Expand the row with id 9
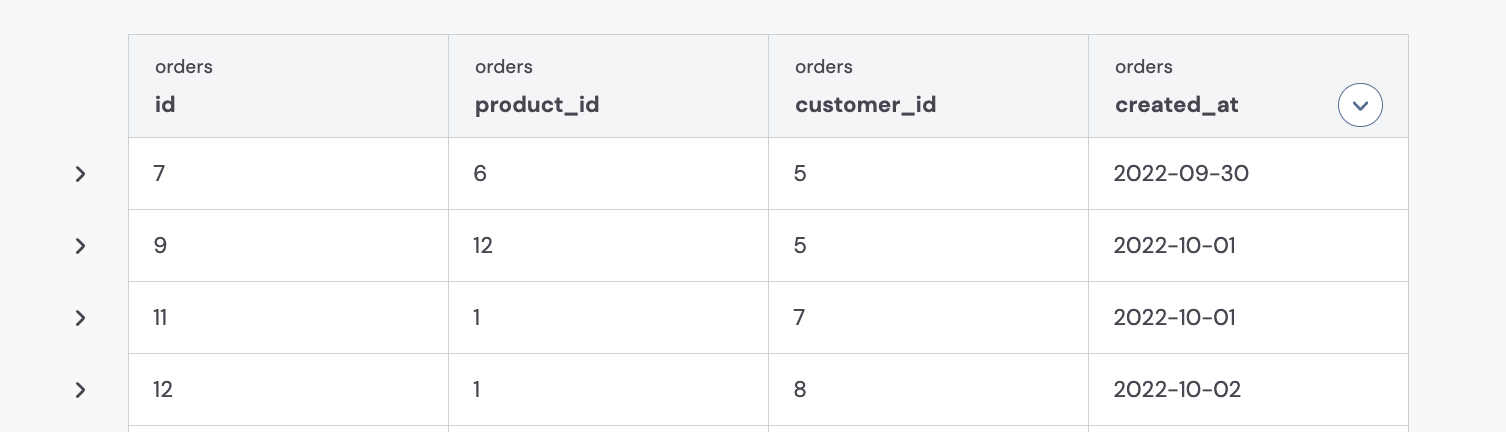 coord(80,246)
